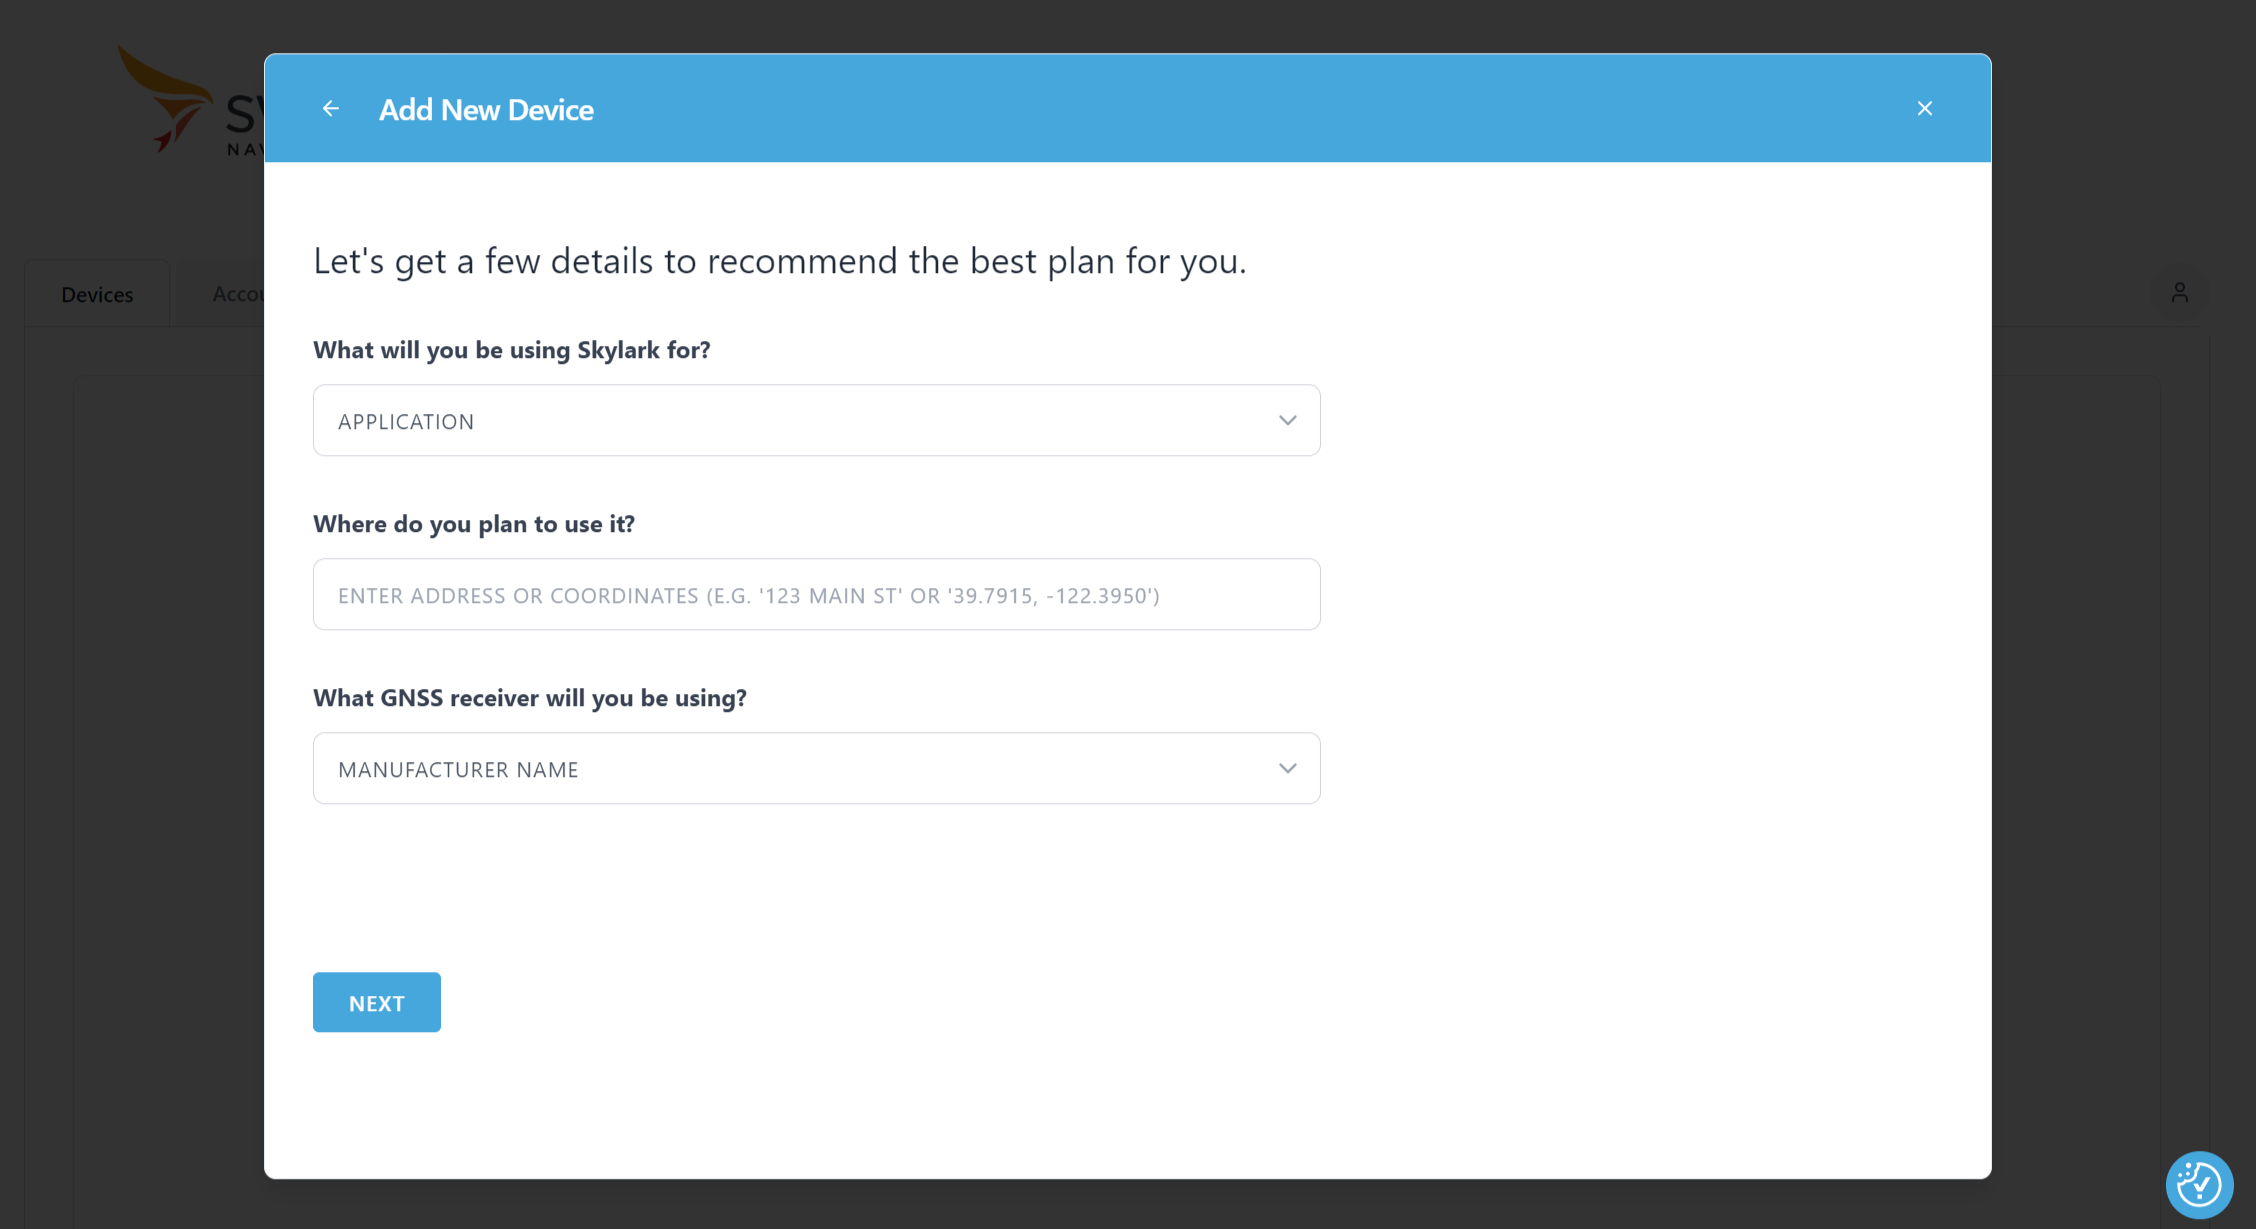Switch to the Devices tab
This screenshot has height=1229, width=2256.
coord(97,294)
